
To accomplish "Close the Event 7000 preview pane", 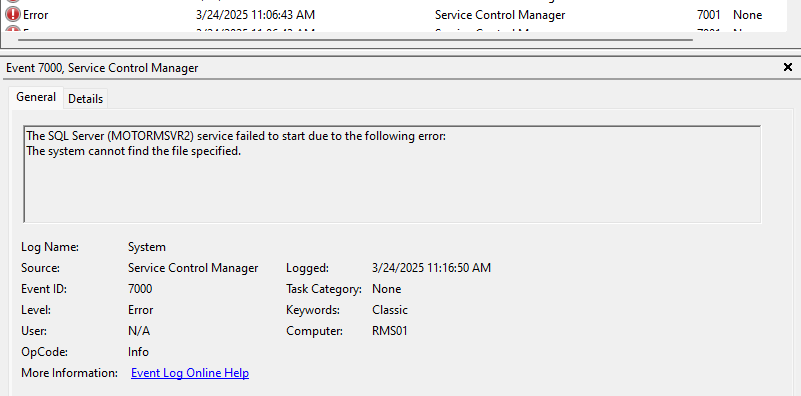I will click(x=788, y=67).
